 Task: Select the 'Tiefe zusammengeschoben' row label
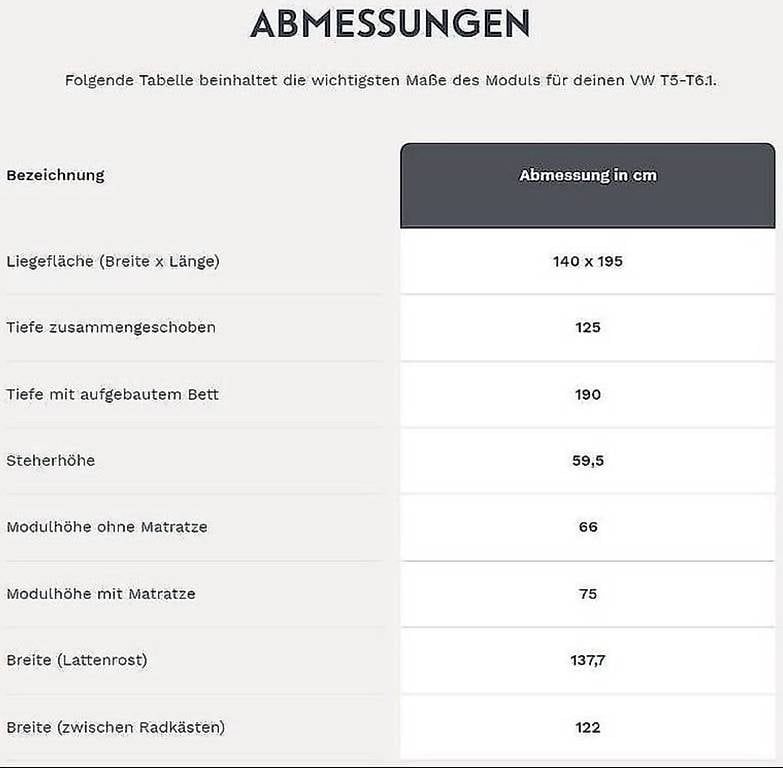(x=111, y=327)
